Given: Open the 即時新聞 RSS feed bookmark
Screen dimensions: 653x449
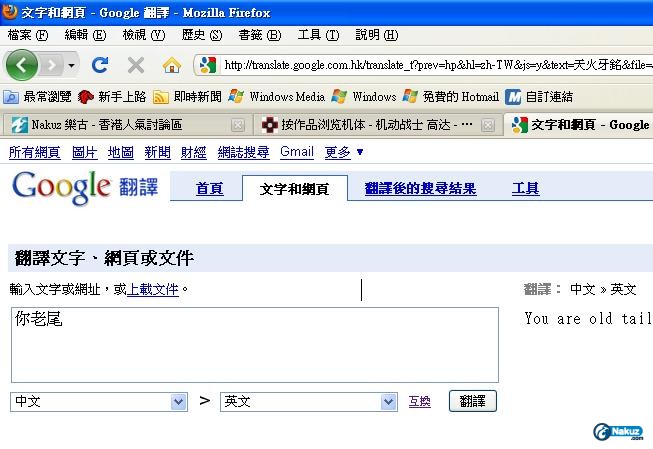Looking at the screenshot, I should coord(187,97).
